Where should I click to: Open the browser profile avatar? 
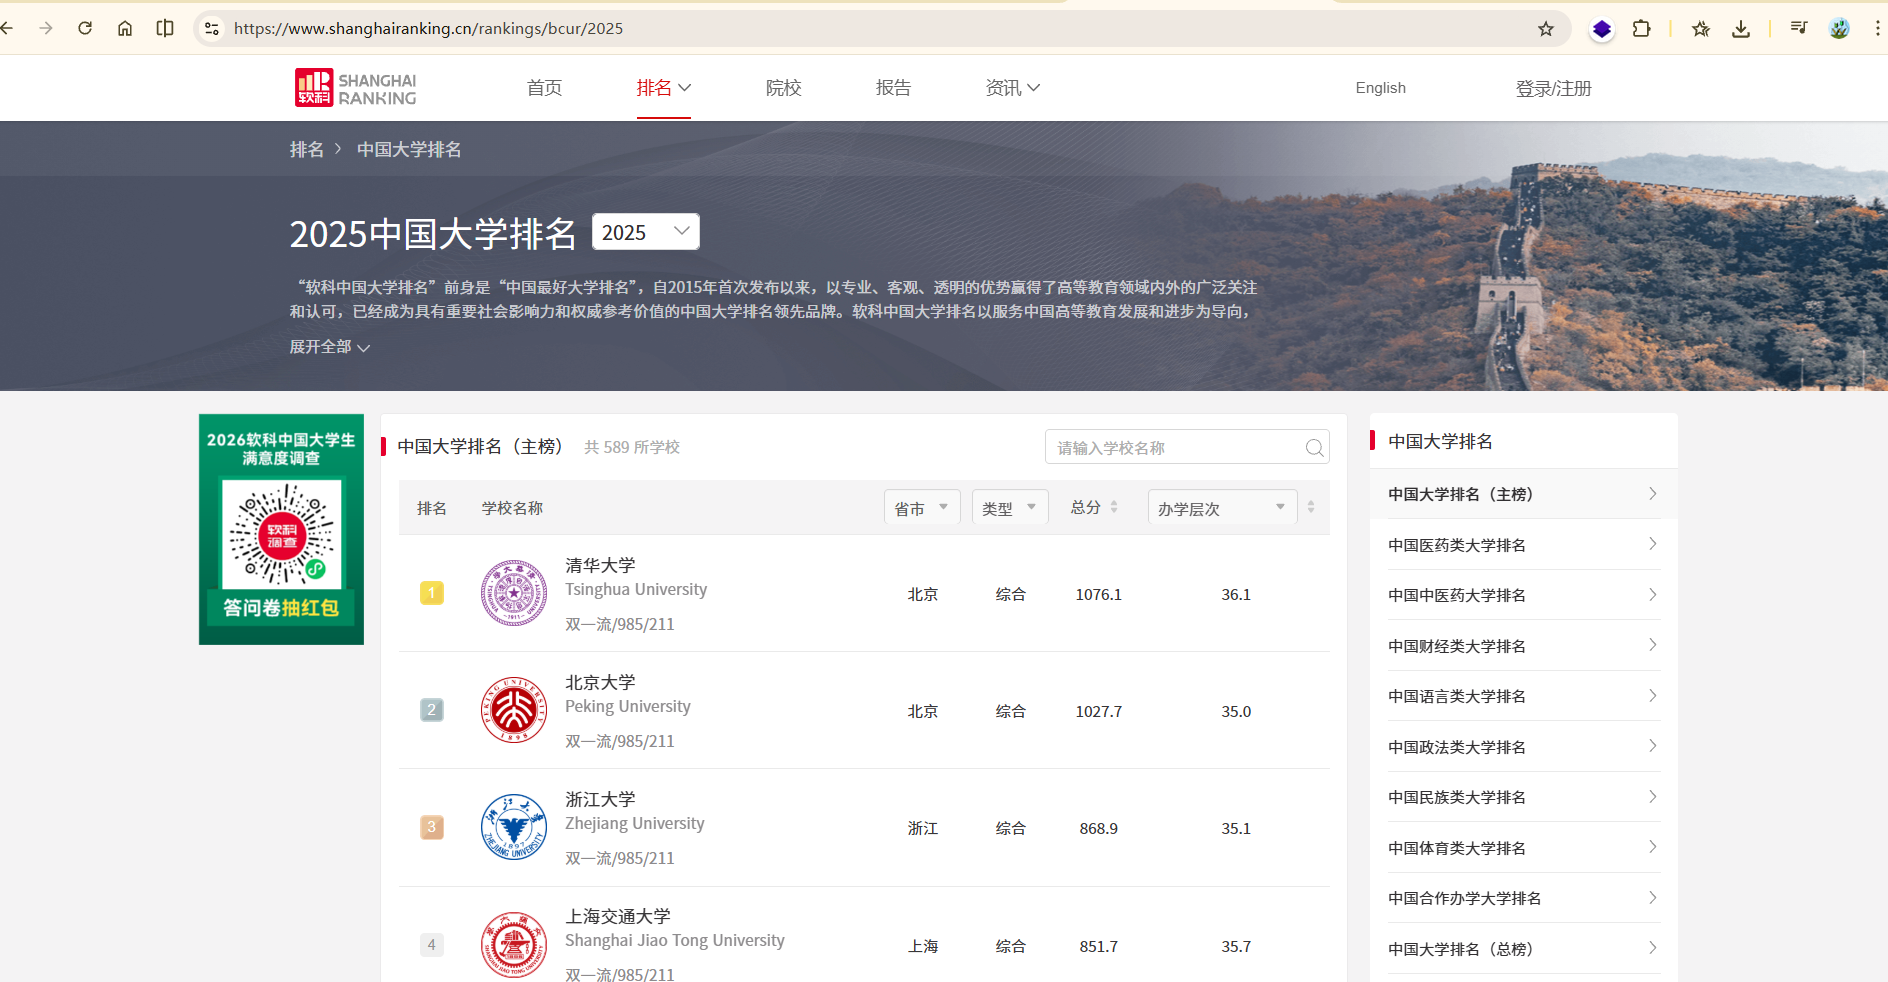click(x=1839, y=28)
